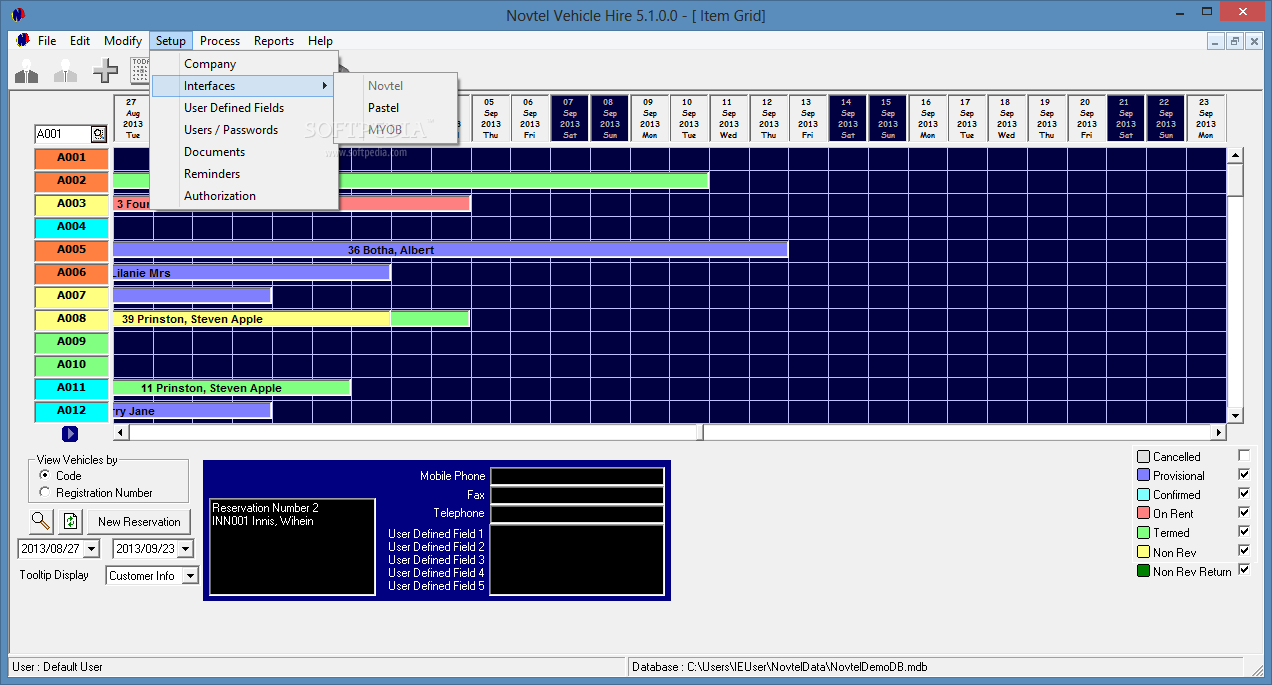This screenshot has width=1272, height=685.
Task: Open the 2013/09/23 end date dropdown
Action: click(x=186, y=549)
